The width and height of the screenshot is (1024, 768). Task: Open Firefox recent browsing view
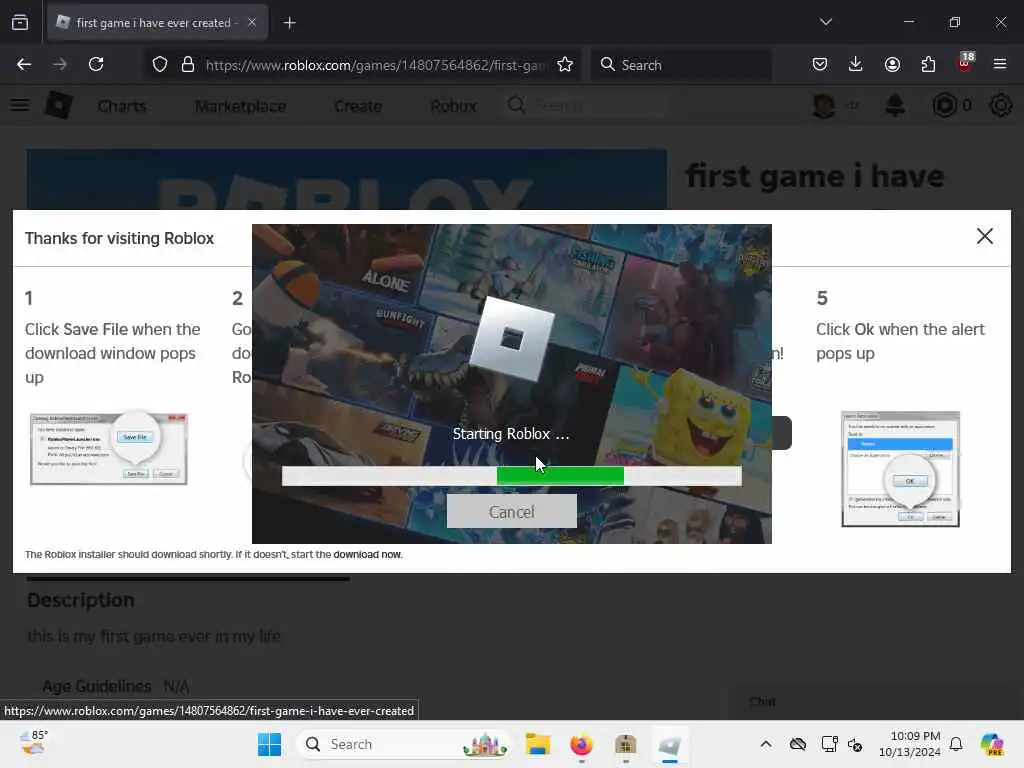(20, 22)
